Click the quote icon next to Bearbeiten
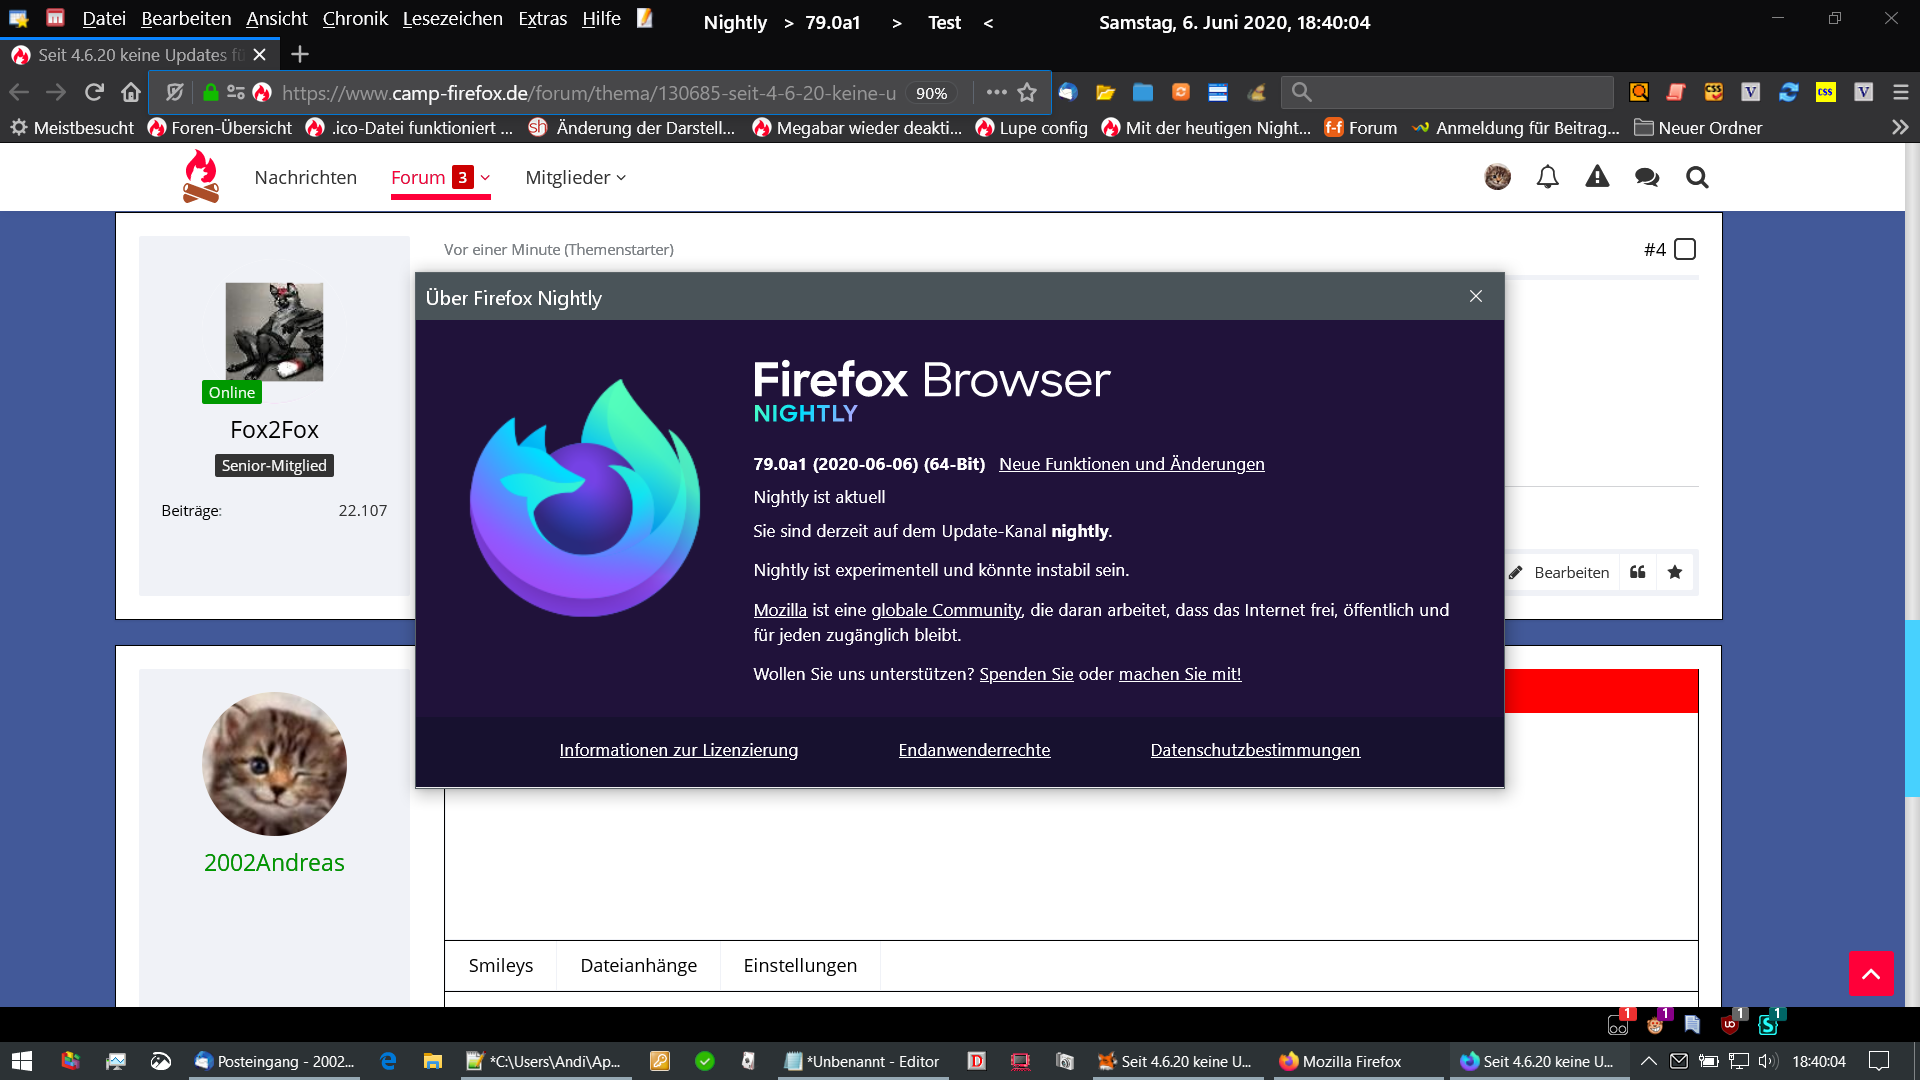 [x=1637, y=572]
